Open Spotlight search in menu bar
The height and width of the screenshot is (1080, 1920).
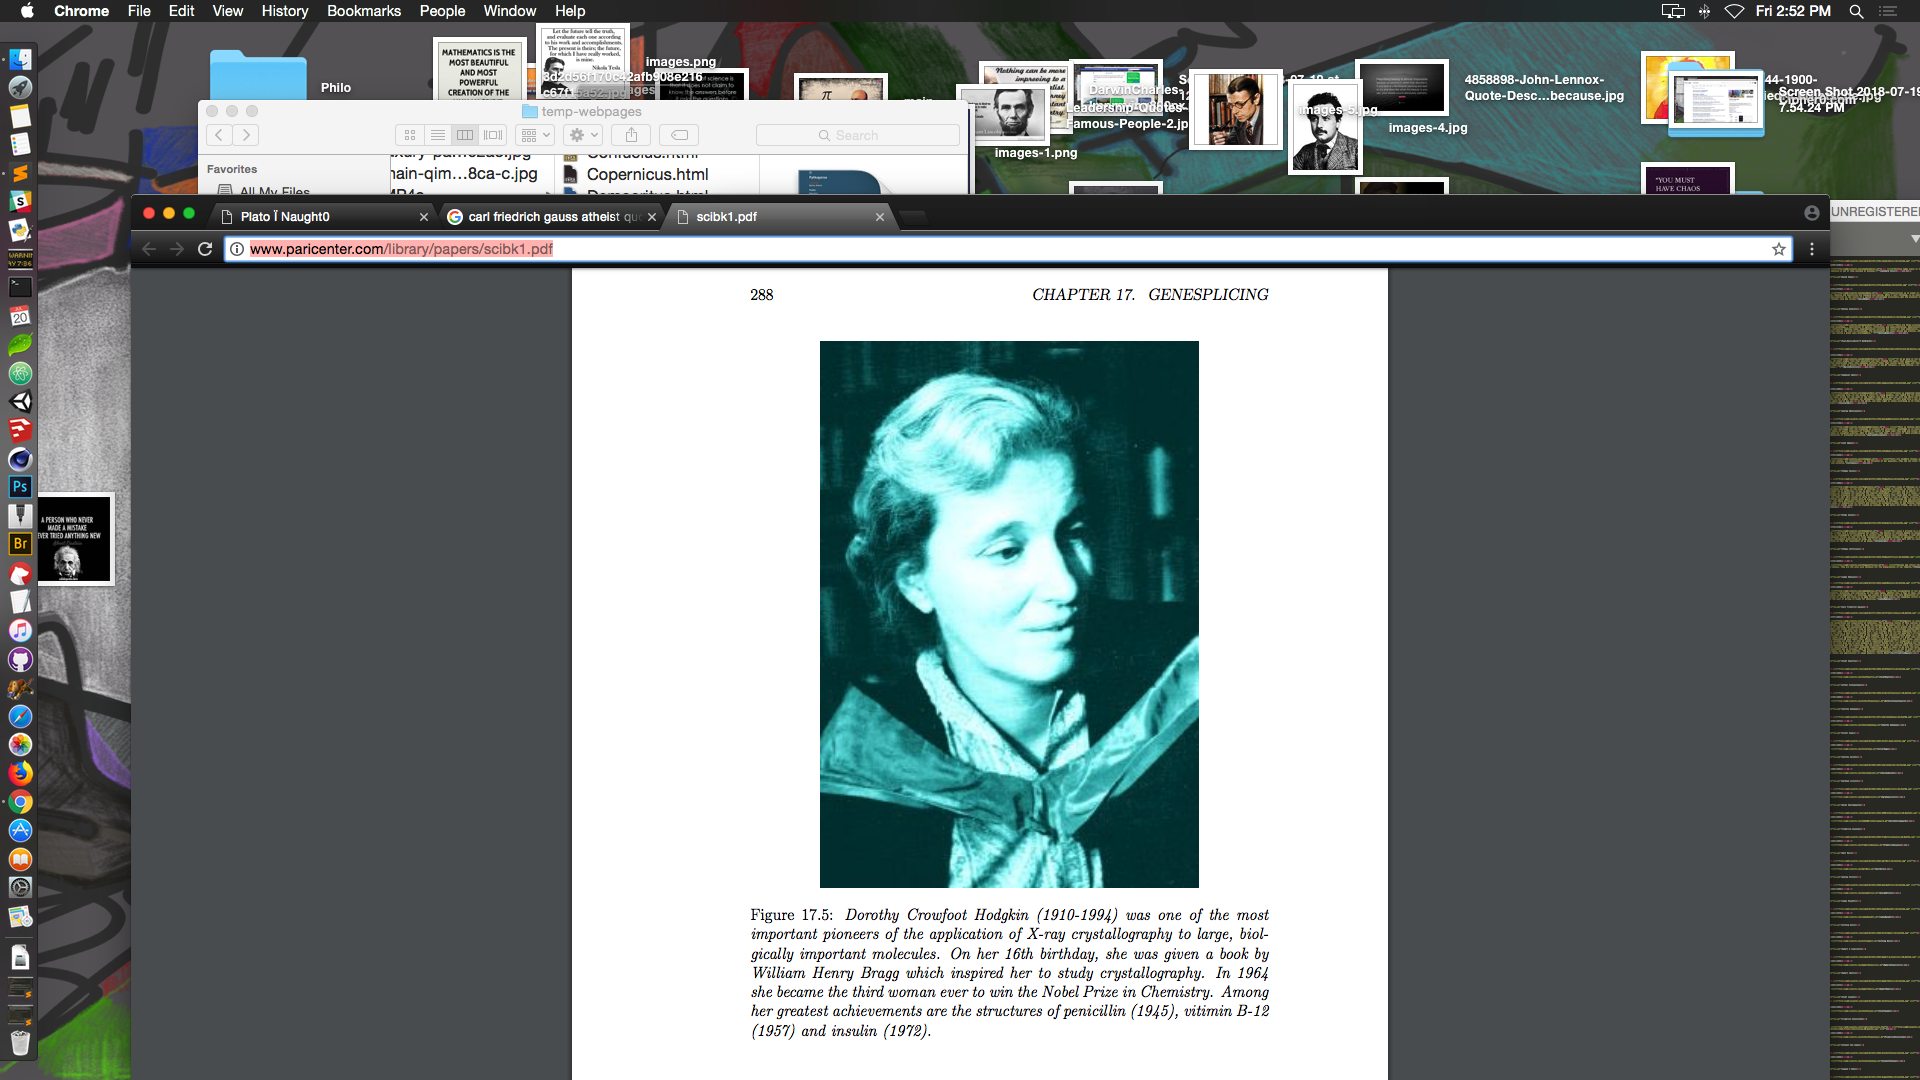coord(1856,11)
